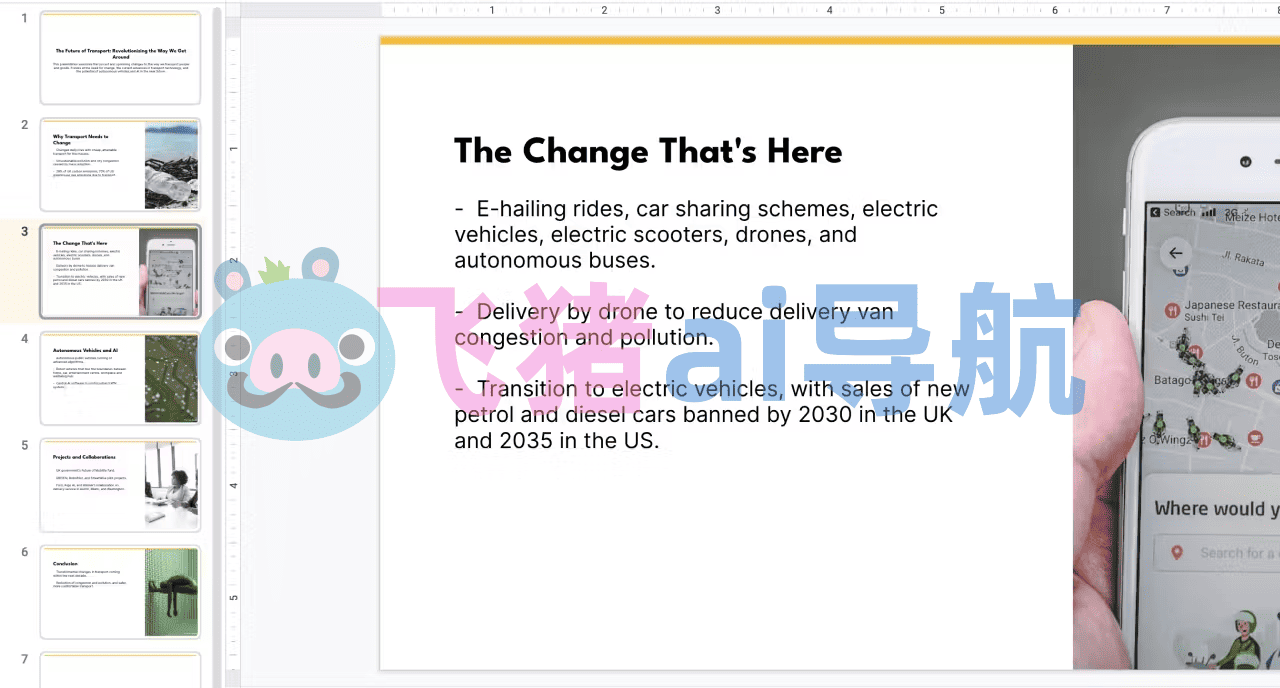The width and height of the screenshot is (1280, 688).
Task: Open slide 2 thumbnail "Why Transport Needs to Change"
Action: (120, 164)
